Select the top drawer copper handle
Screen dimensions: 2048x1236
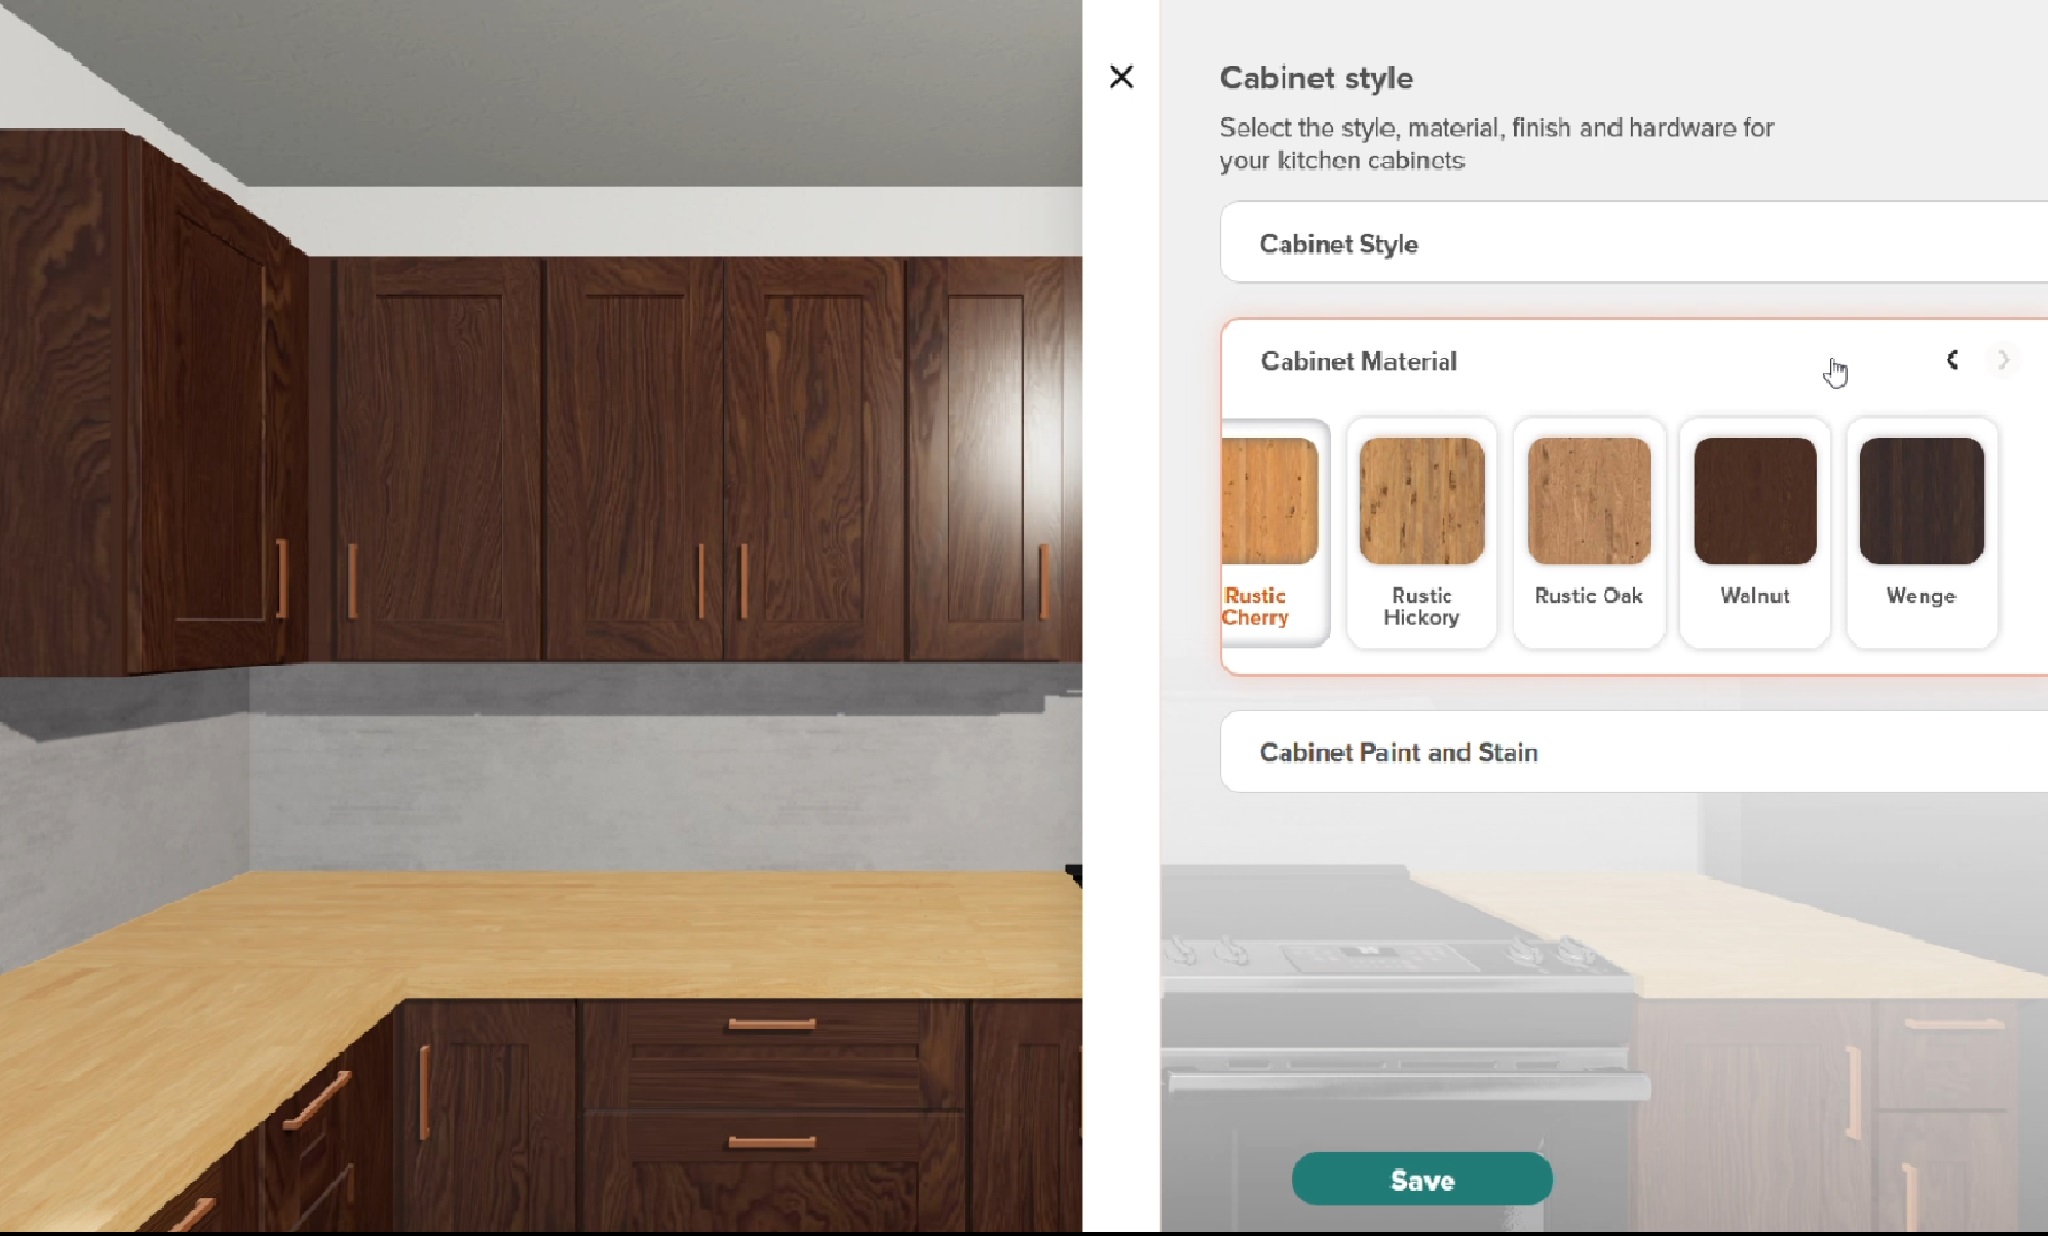coord(772,1023)
